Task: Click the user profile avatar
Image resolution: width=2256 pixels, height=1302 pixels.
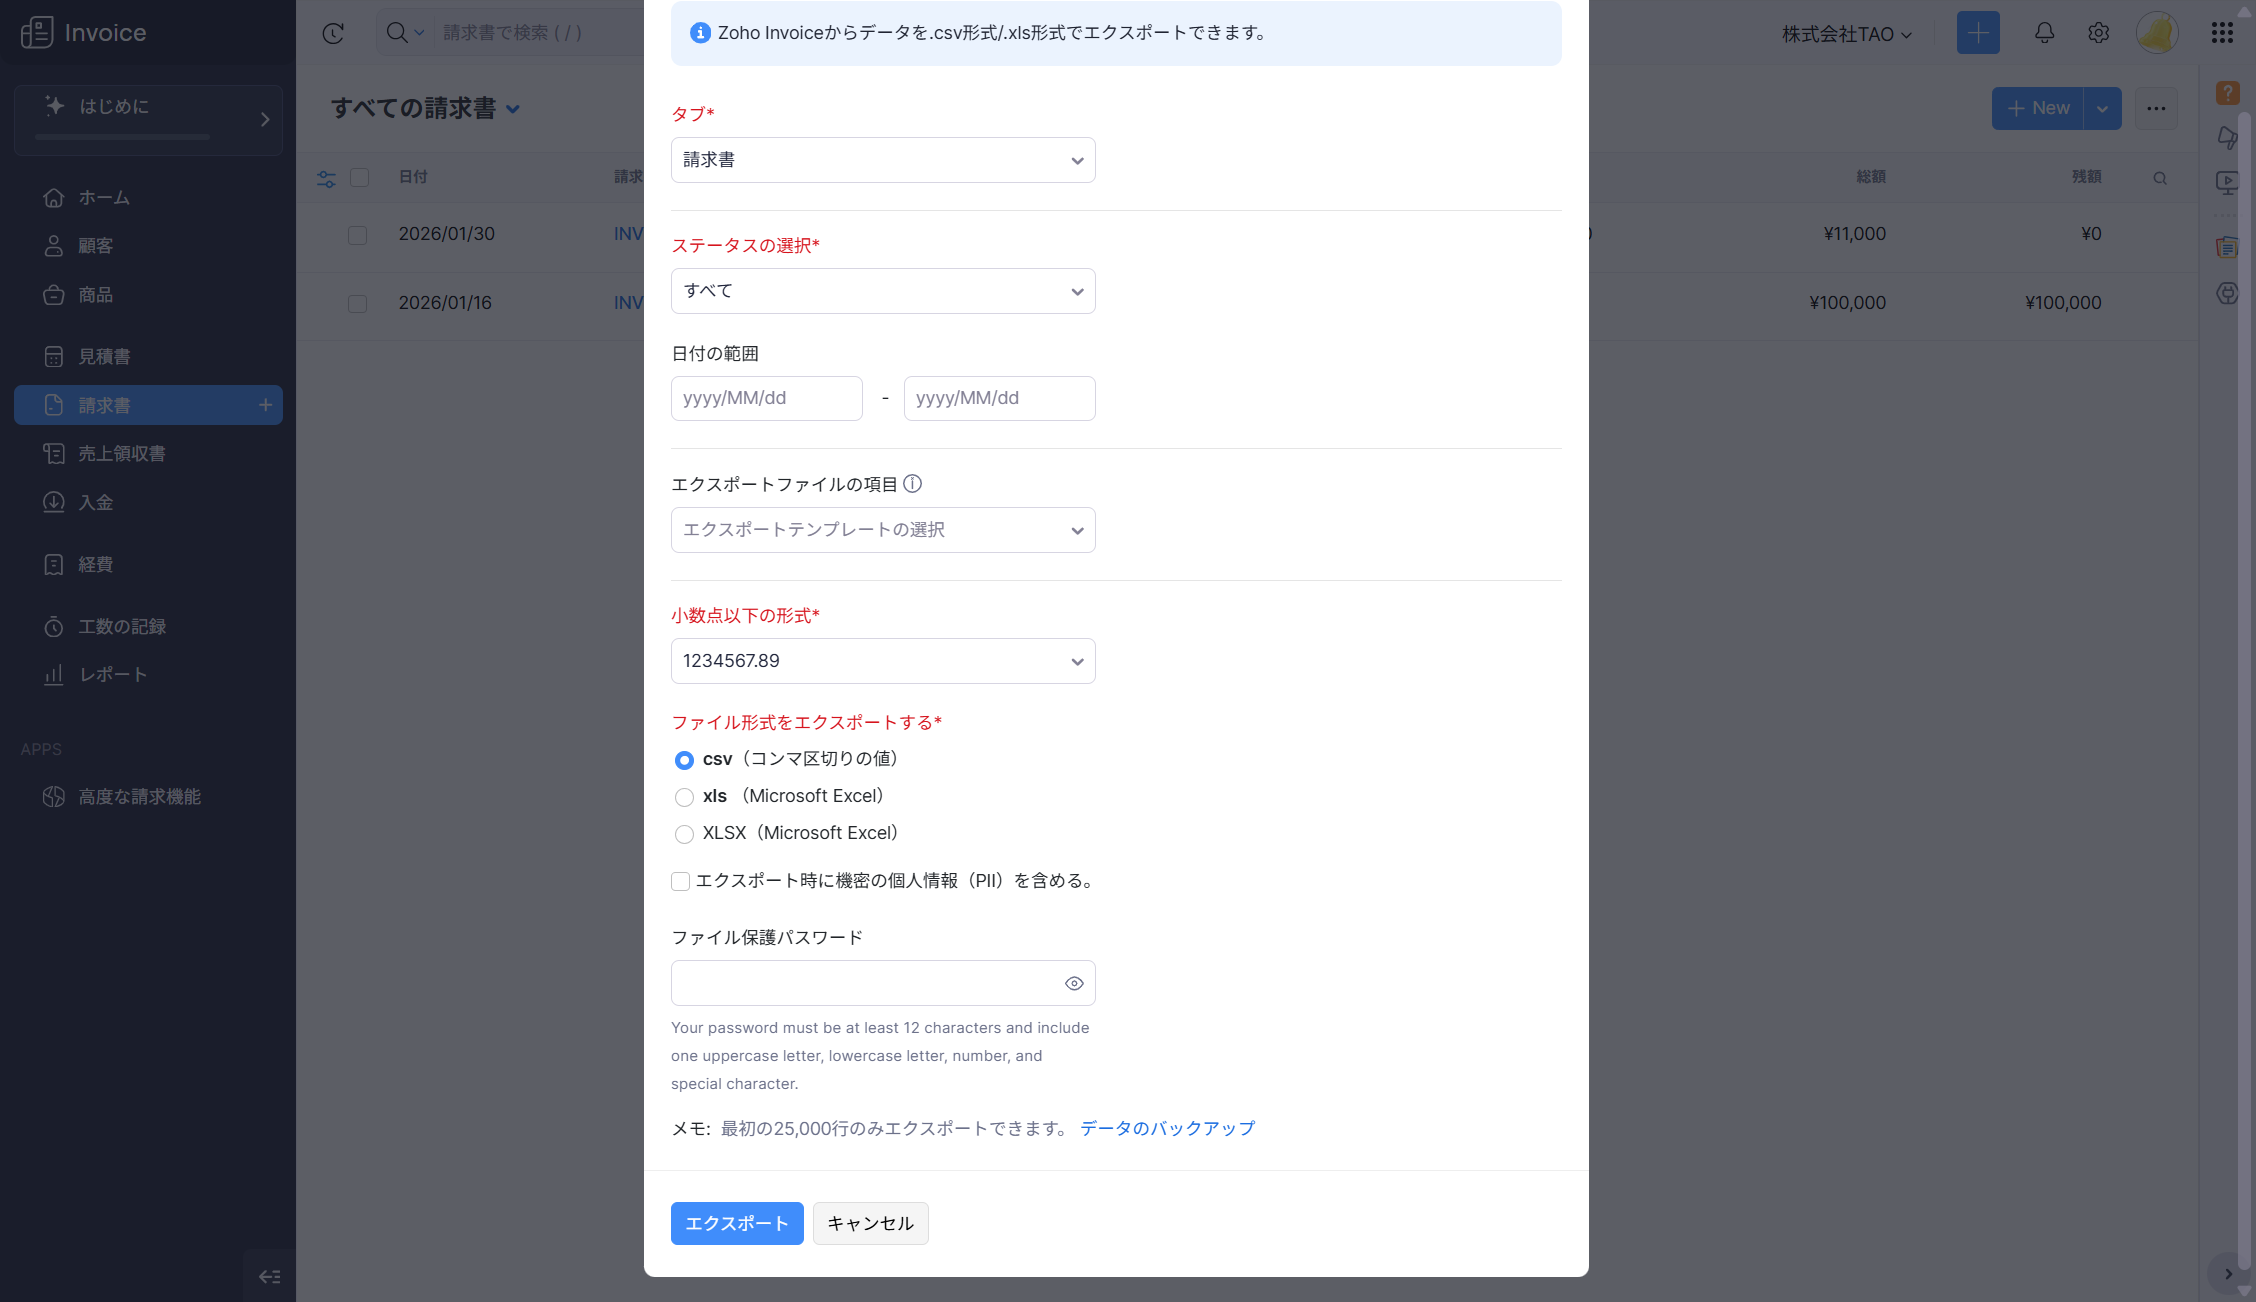Action: (x=2157, y=33)
